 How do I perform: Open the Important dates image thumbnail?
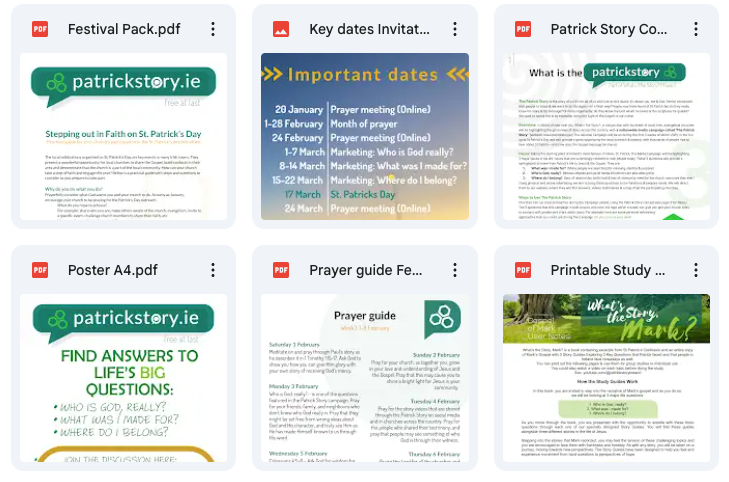click(x=365, y=136)
